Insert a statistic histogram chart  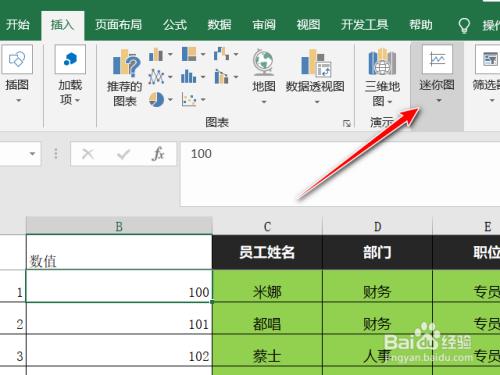[x=189, y=77]
